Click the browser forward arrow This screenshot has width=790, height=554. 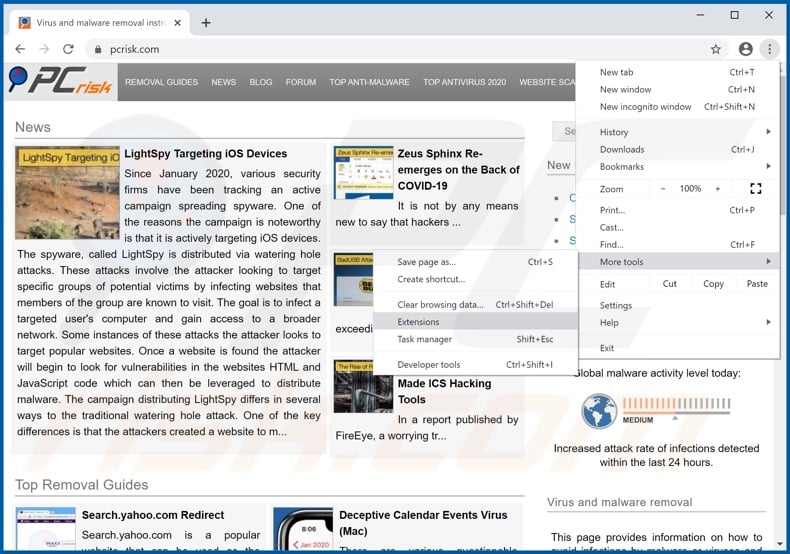44,49
